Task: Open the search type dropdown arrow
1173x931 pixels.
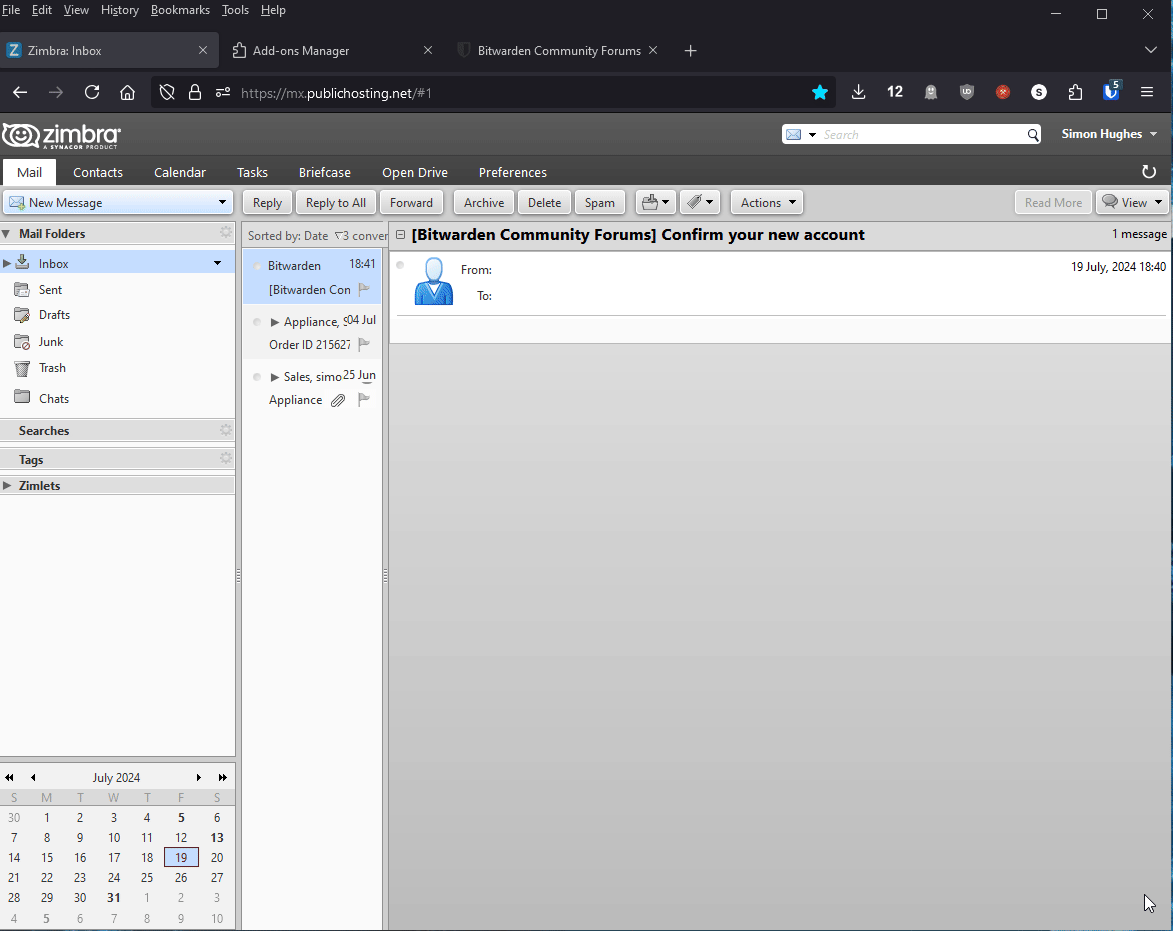Action: tap(812, 135)
